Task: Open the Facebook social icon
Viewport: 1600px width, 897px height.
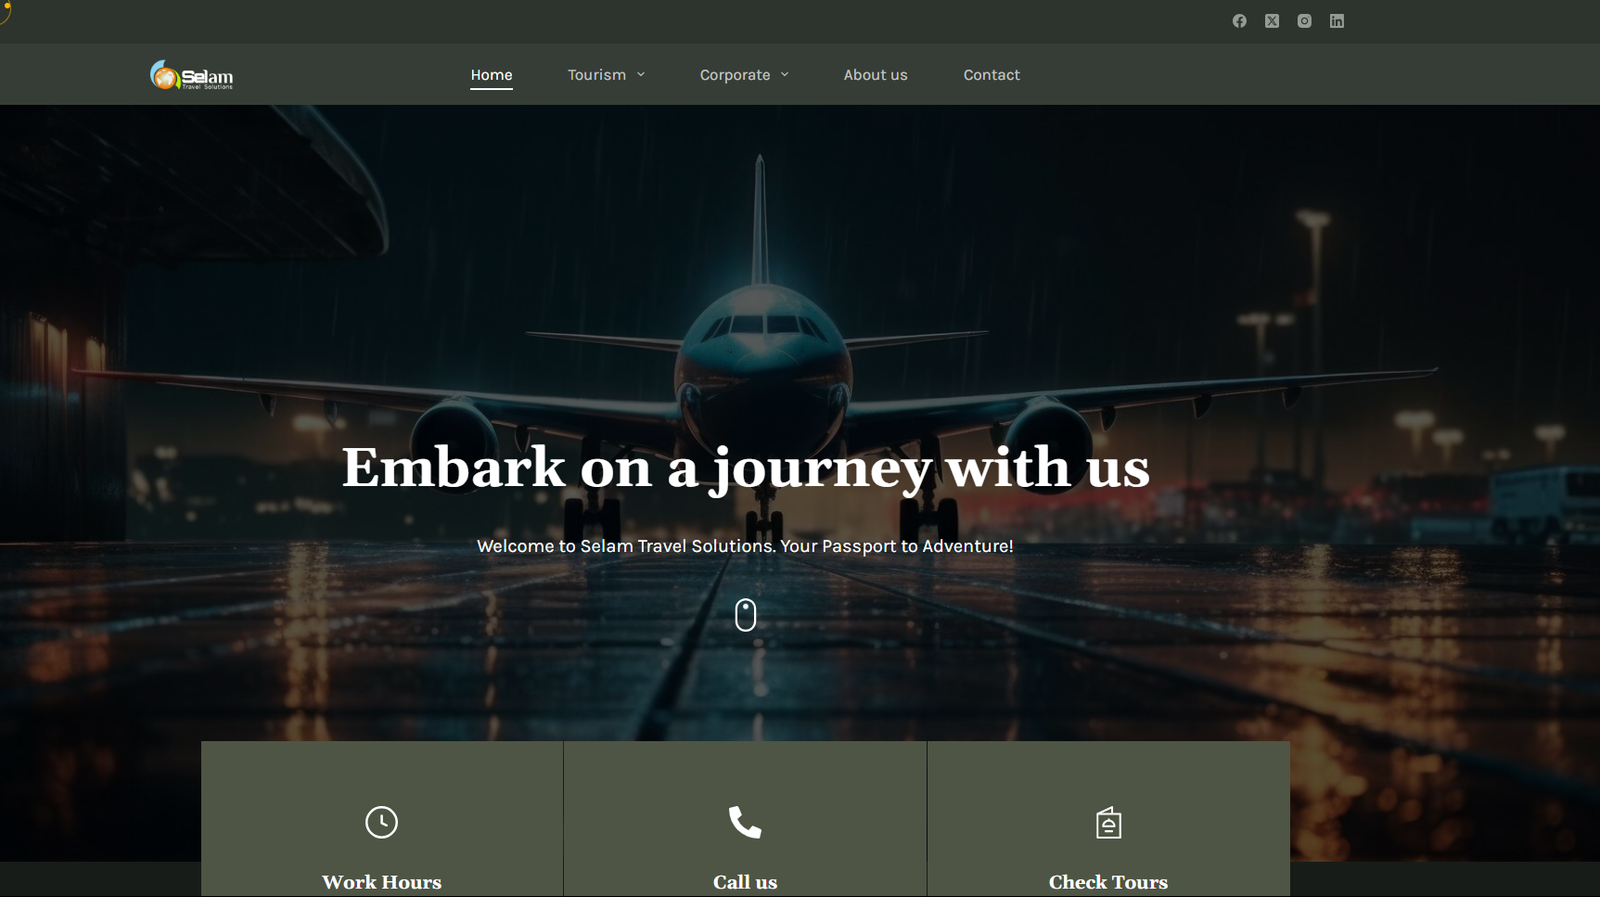Action: click(1239, 21)
